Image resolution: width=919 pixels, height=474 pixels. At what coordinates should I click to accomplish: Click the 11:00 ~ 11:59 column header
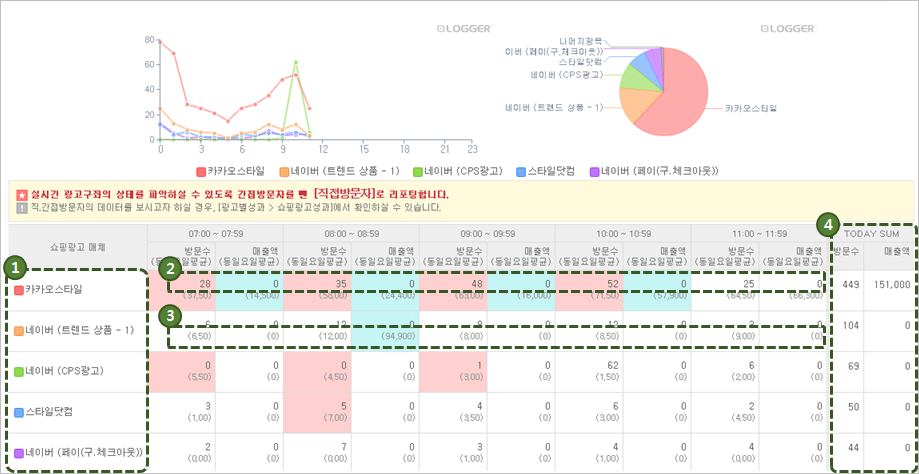tap(759, 233)
